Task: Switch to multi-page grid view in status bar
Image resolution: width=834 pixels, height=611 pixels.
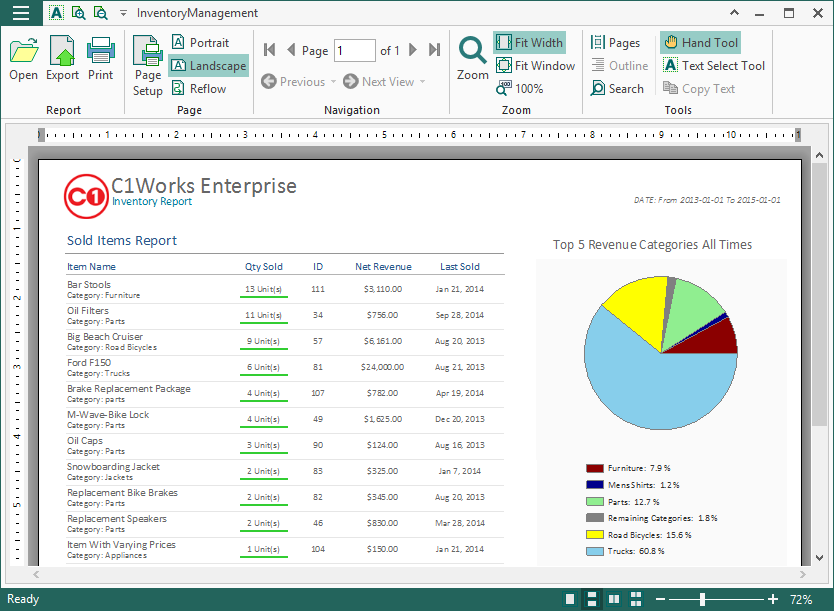Action: (636, 599)
